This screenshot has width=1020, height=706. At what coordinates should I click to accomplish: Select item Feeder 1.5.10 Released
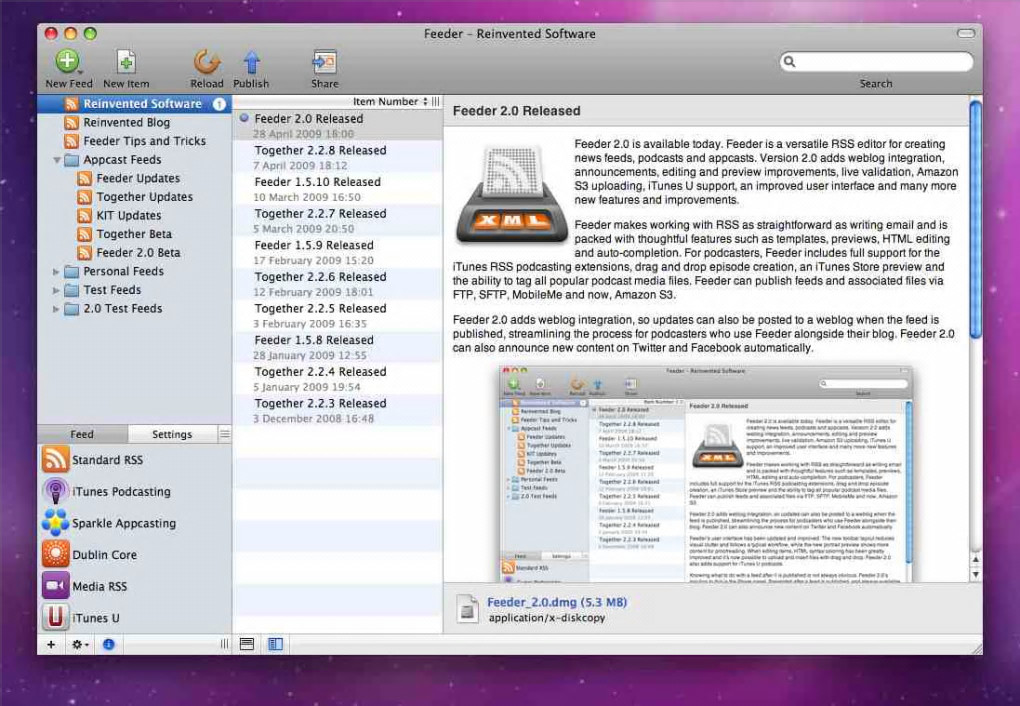(x=337, y=189)
